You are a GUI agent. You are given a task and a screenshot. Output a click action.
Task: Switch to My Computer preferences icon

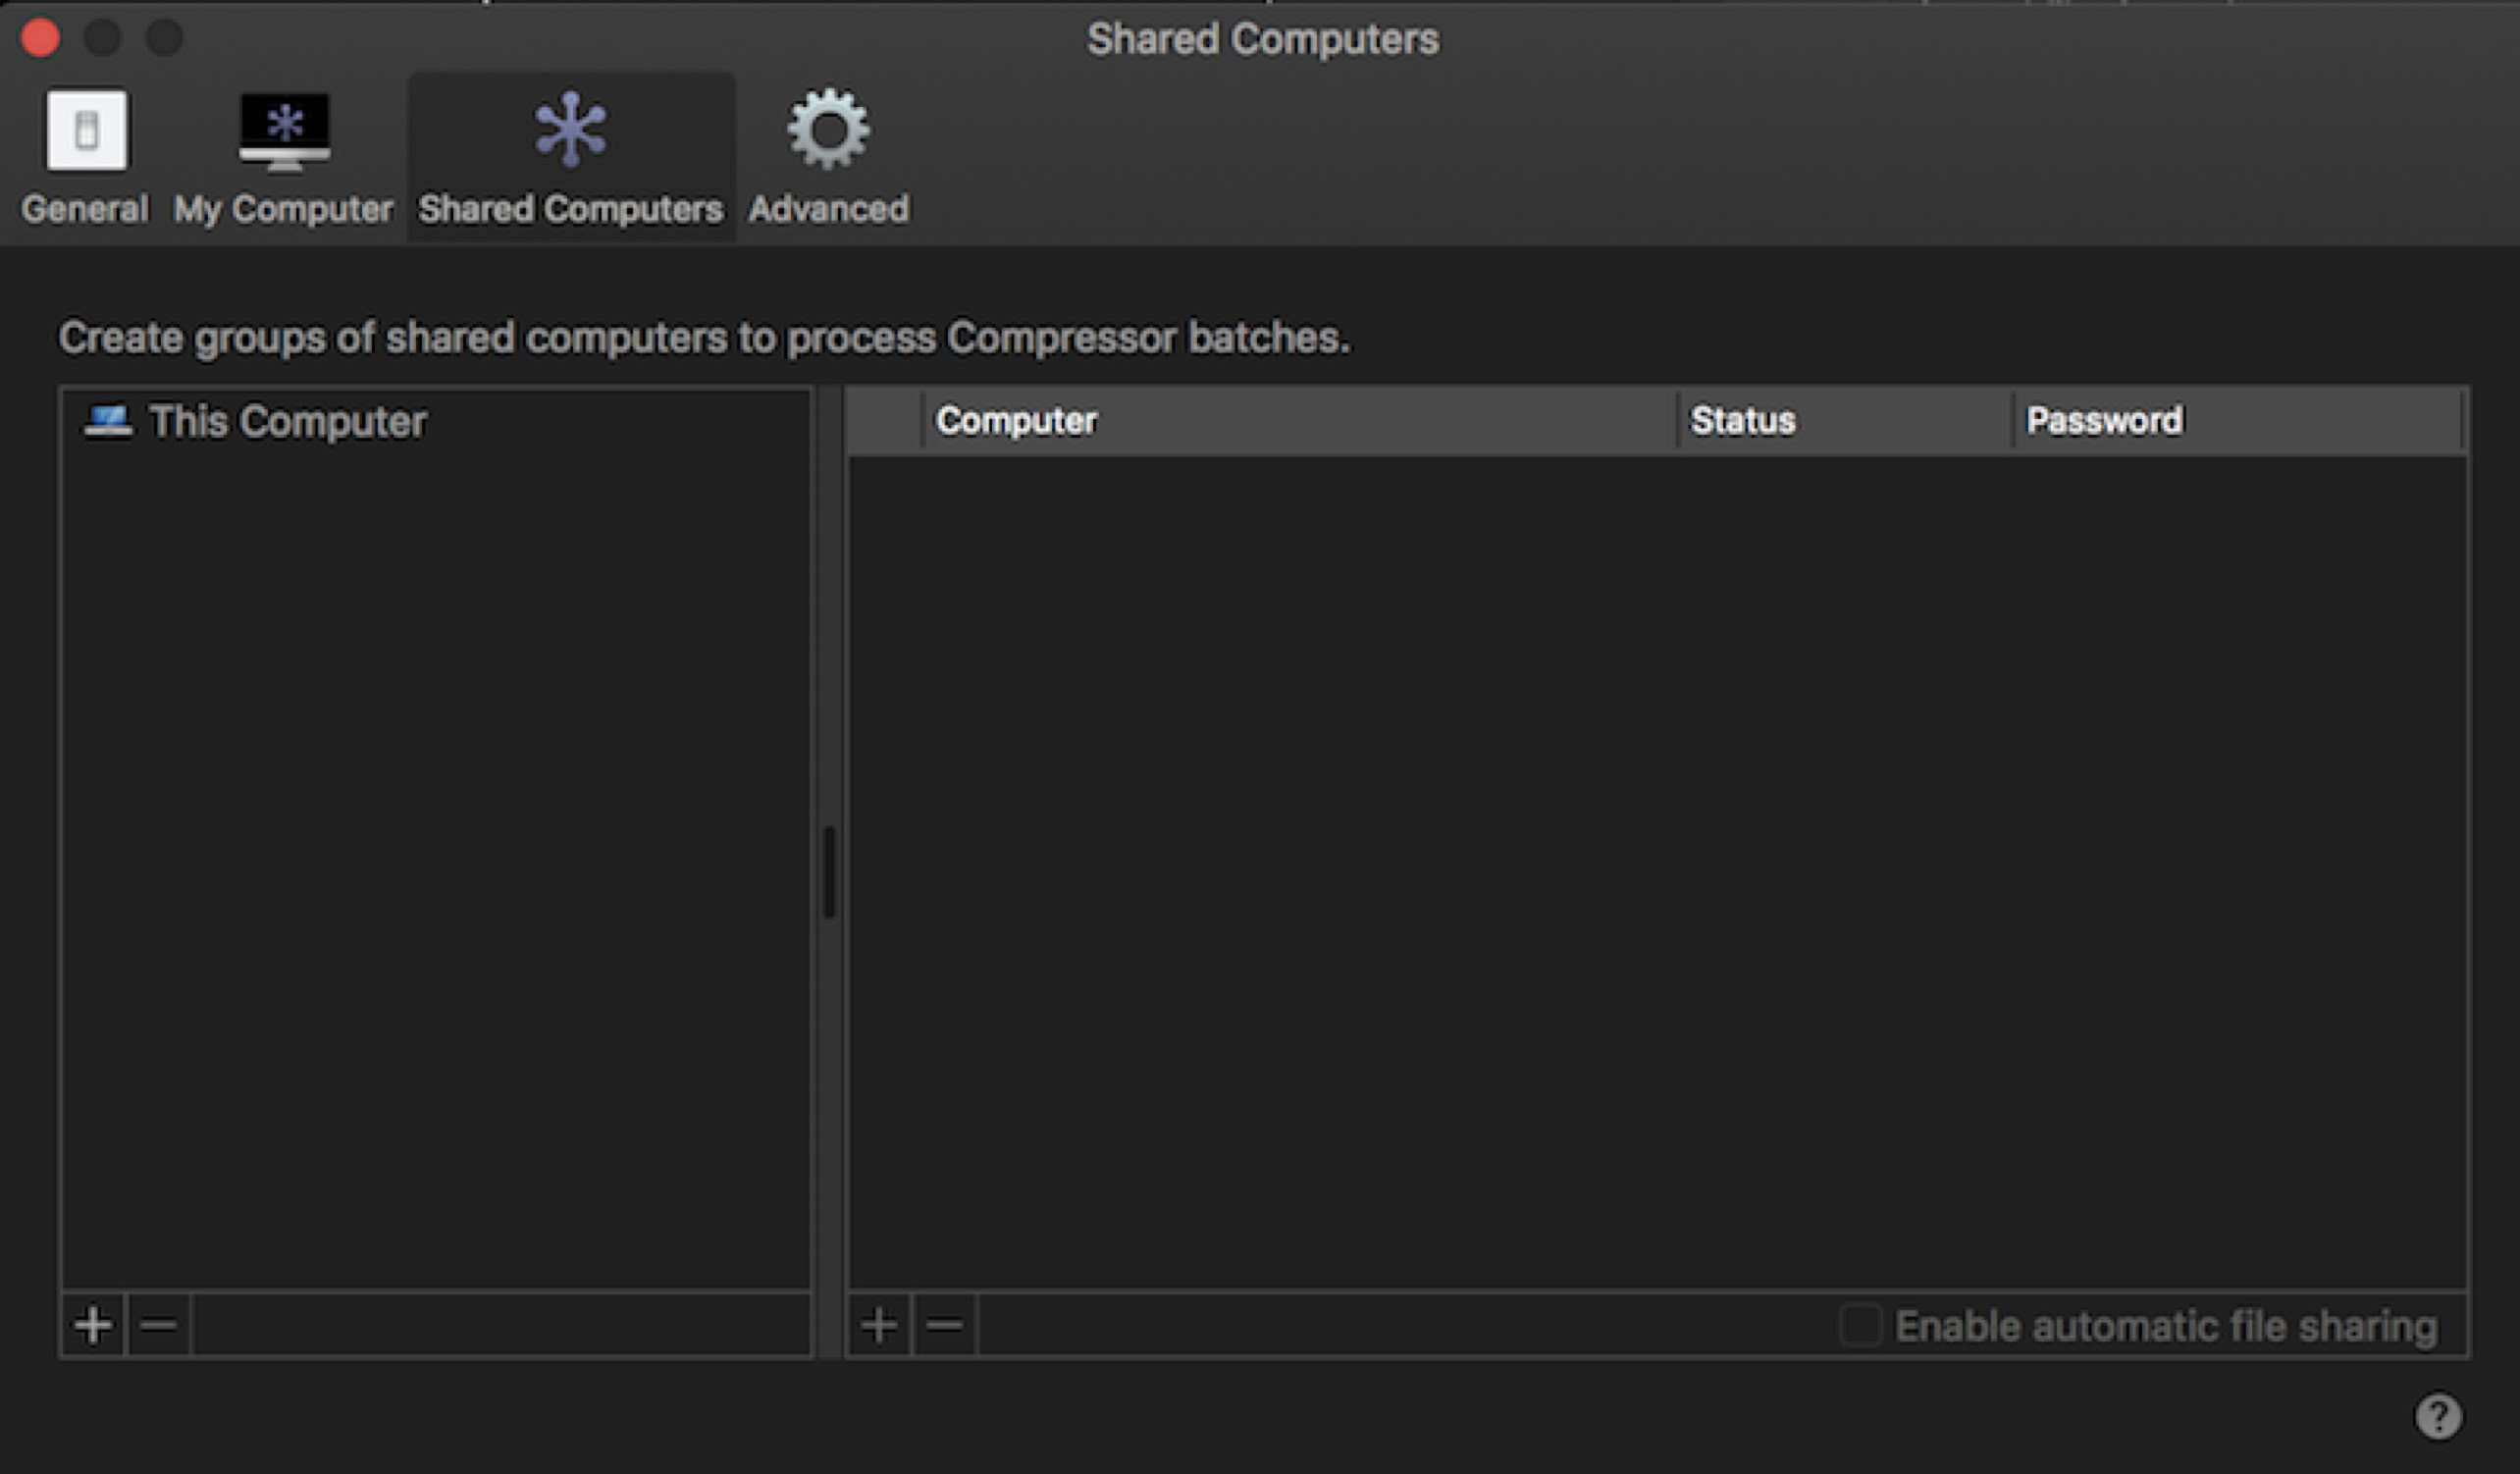click(284, 130)
